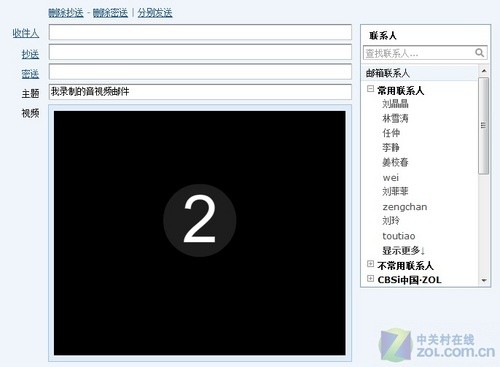Click the contact search magnifier icon
Image resolution: width=500 pixels, height=367 pixels.
click(479, 53)
